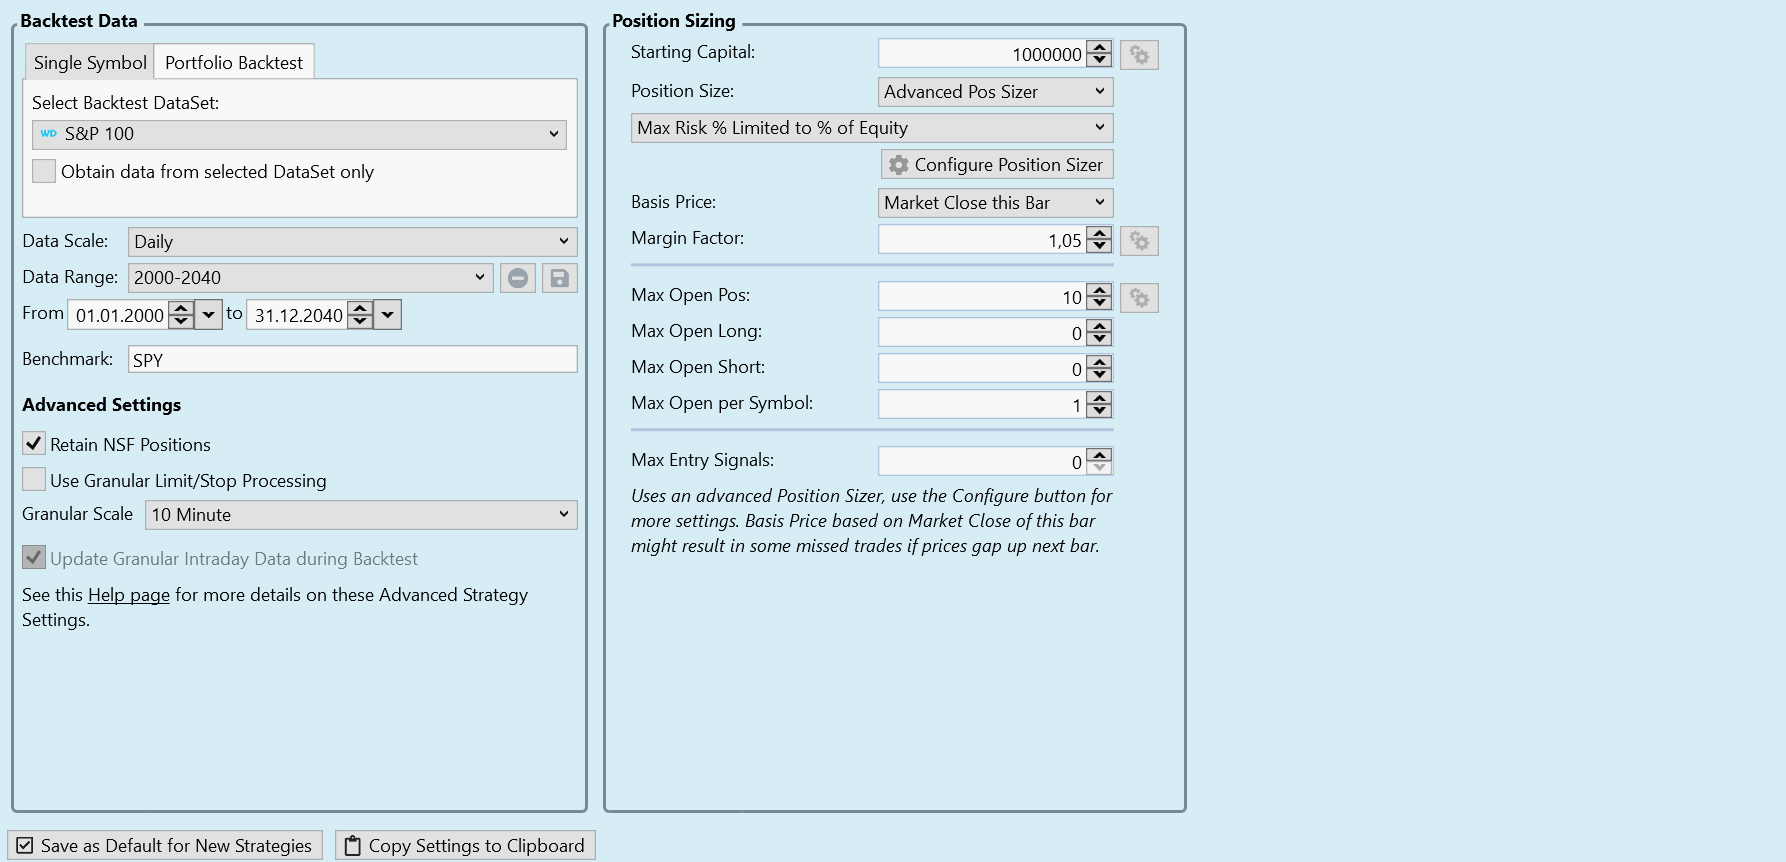Click the Configure Position Sizer button
This screenshot has width=1786, height=862.
coord(997,165)
